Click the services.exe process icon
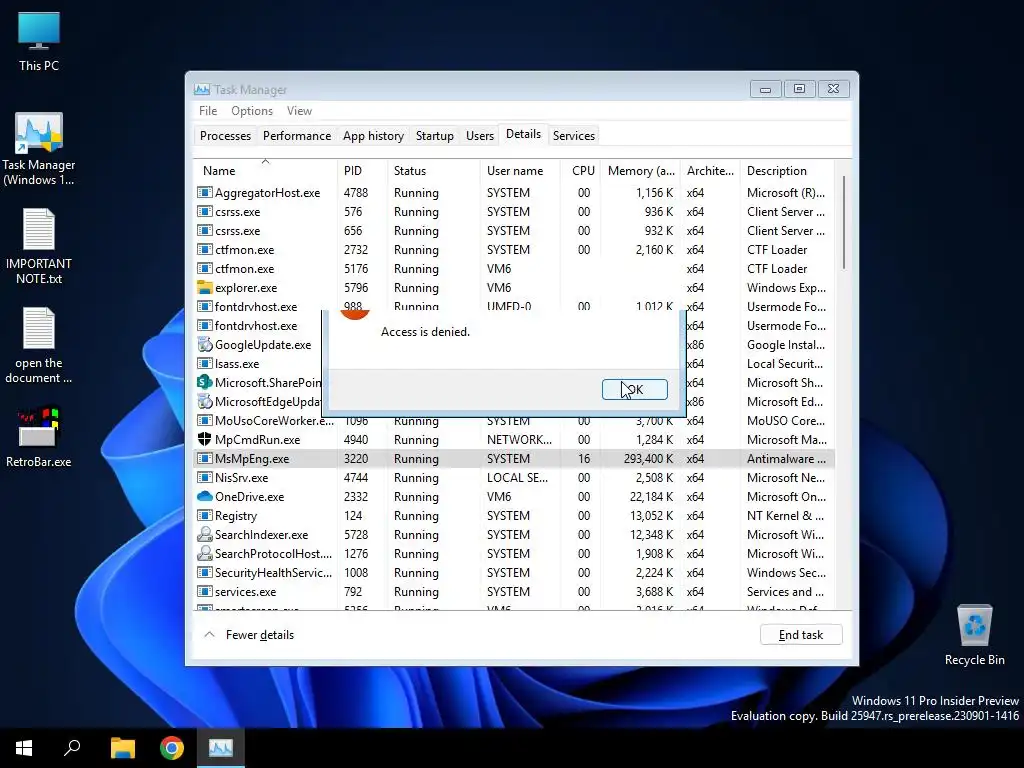This screenshot has height=768, width=1024. (204, 592)
